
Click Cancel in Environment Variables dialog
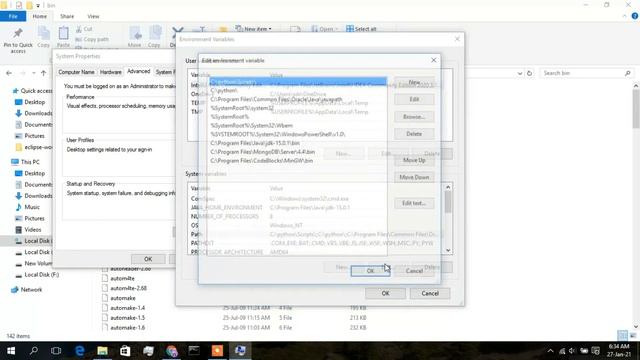tap(430, 293)
